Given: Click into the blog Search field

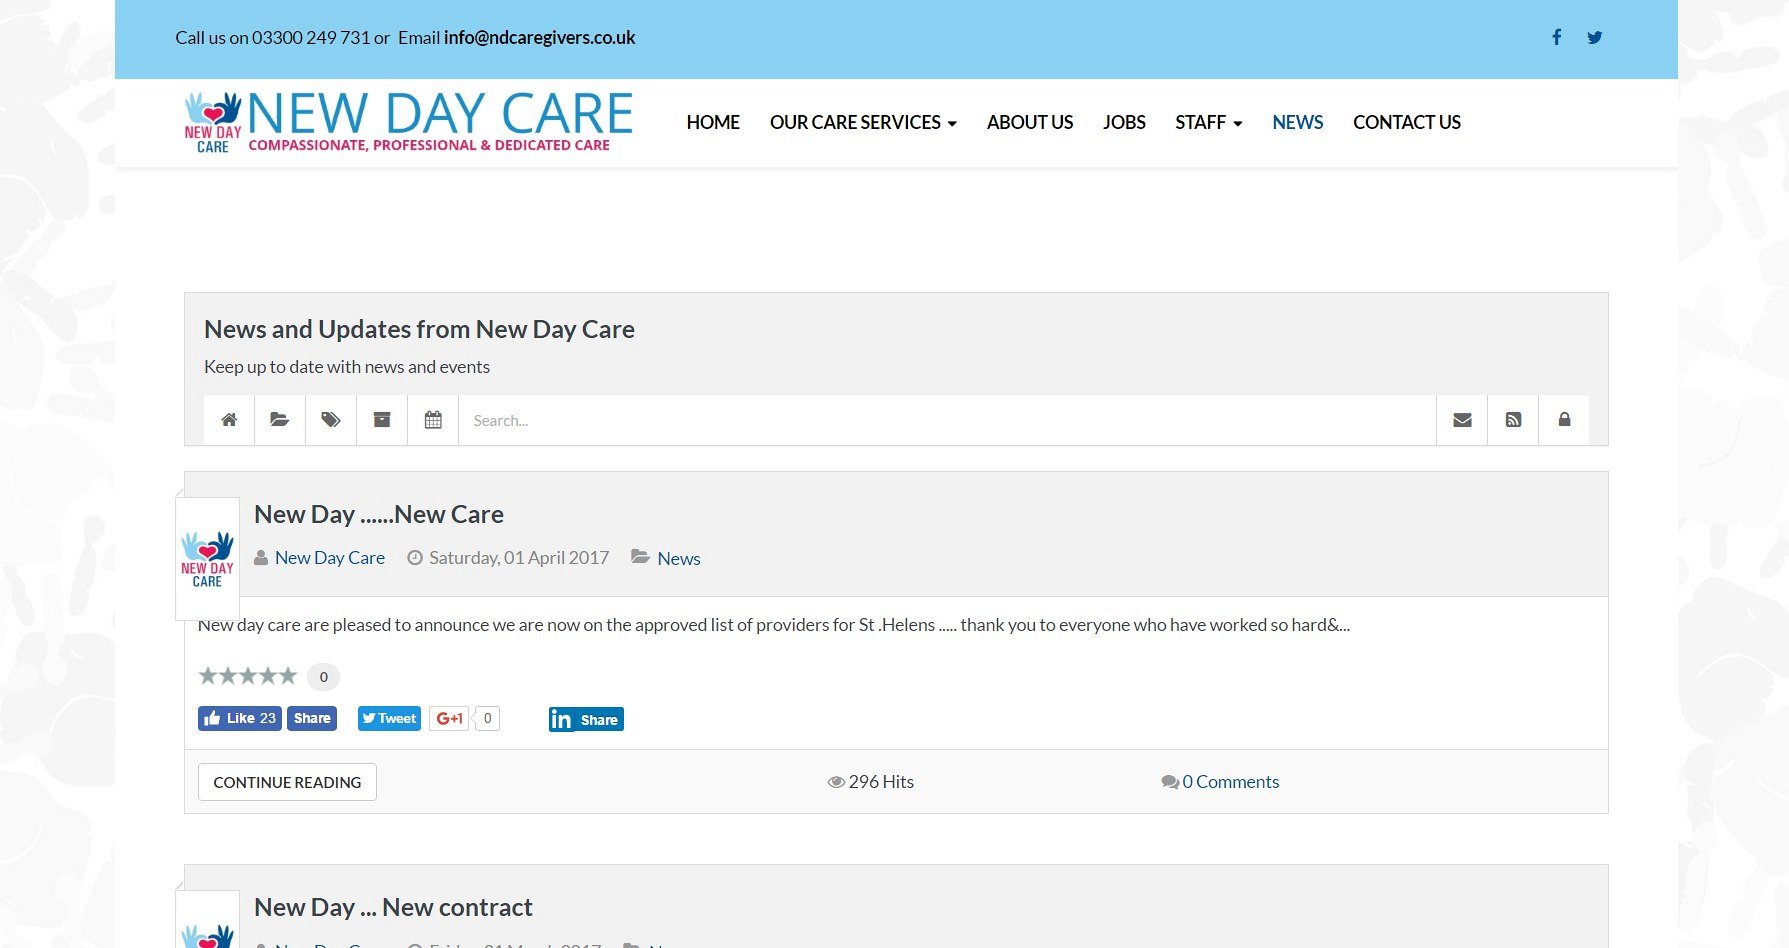Looking at the screenshot, I should point(946,420).
